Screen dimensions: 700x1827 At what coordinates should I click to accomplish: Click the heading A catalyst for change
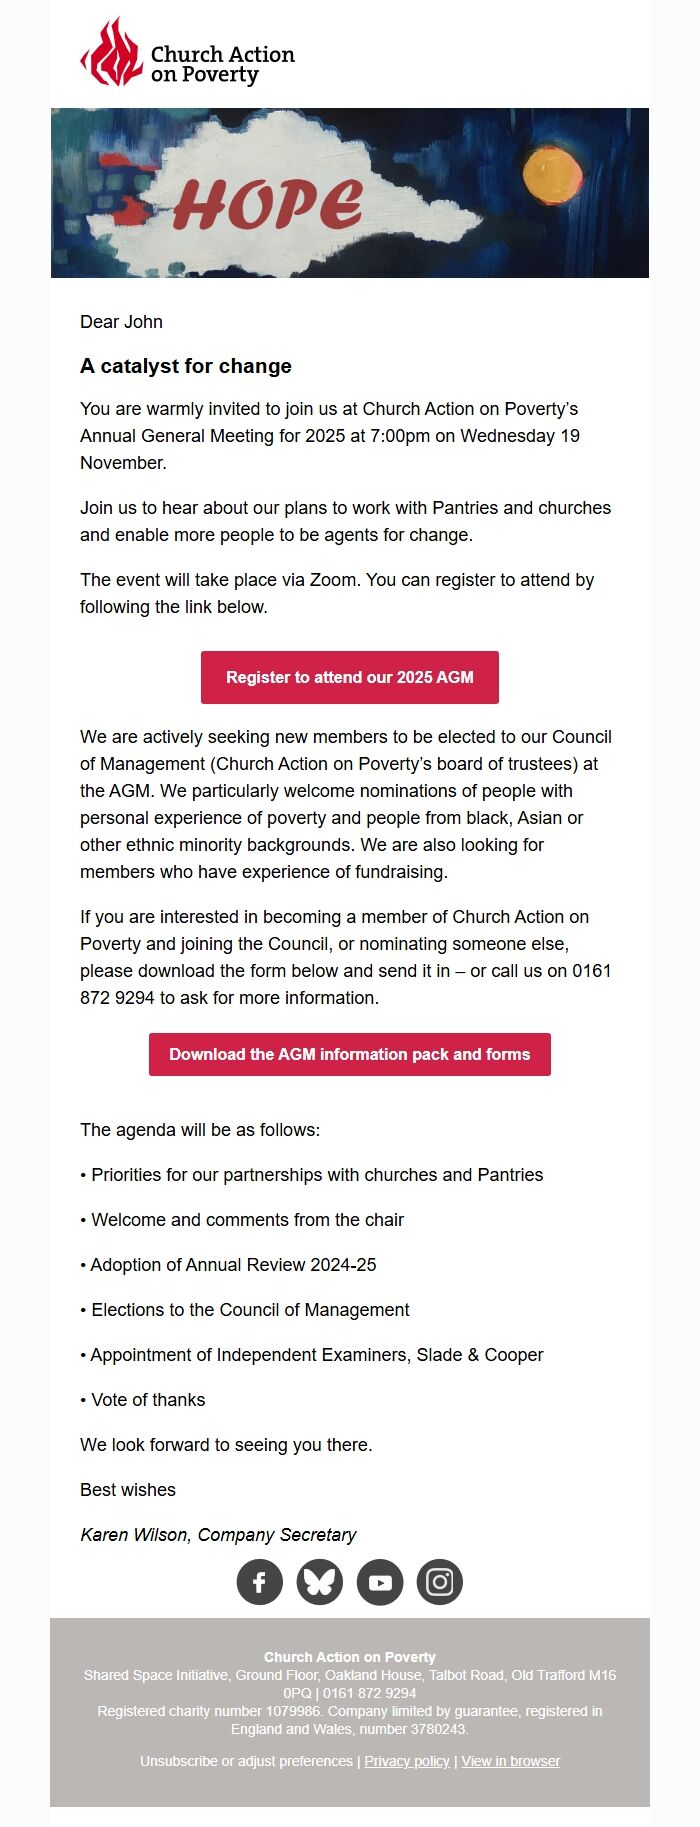[x=186, y=366]
